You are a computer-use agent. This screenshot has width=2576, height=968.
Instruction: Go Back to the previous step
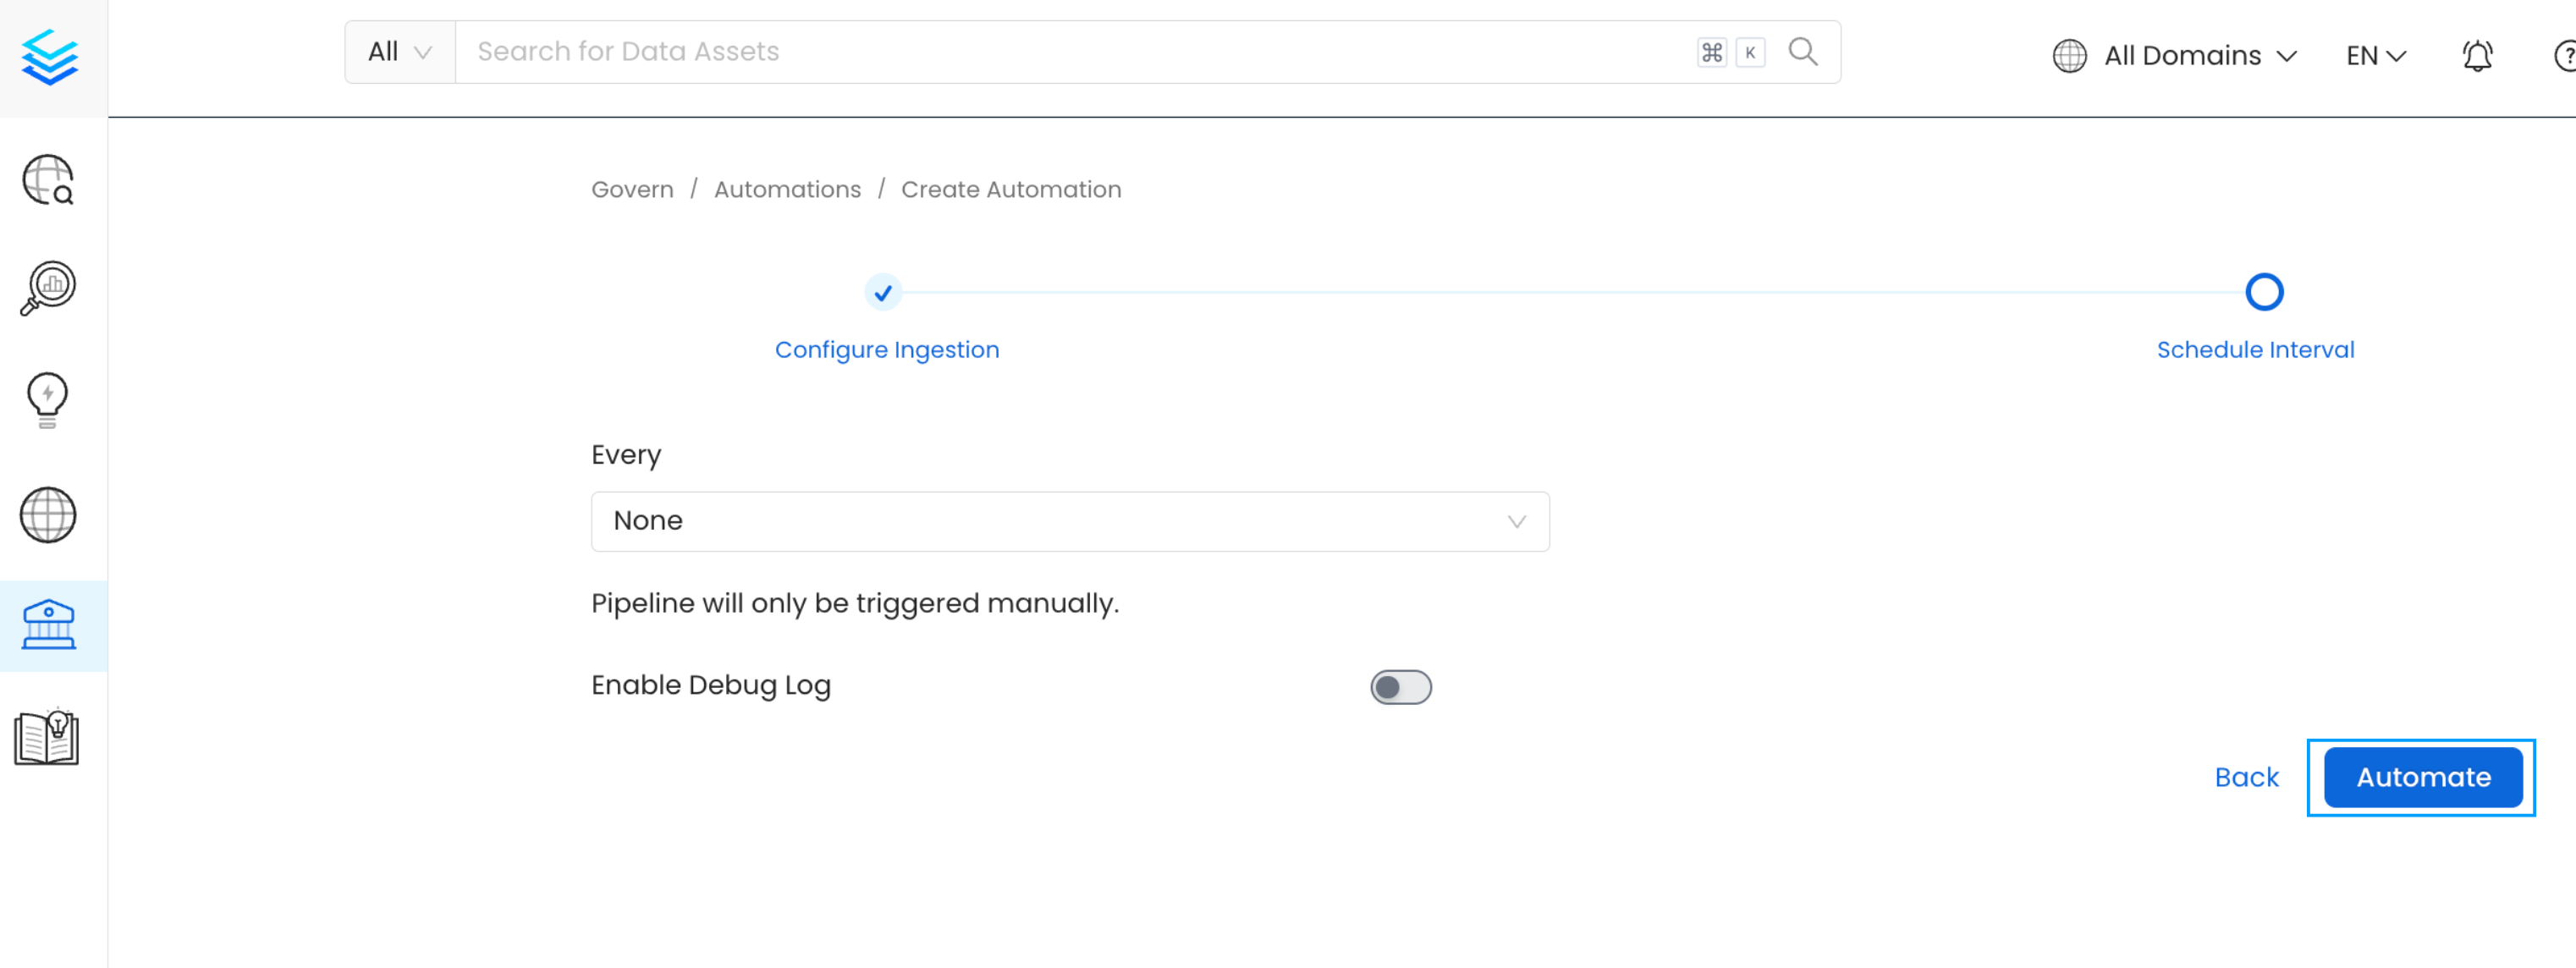pos(2246,777)
